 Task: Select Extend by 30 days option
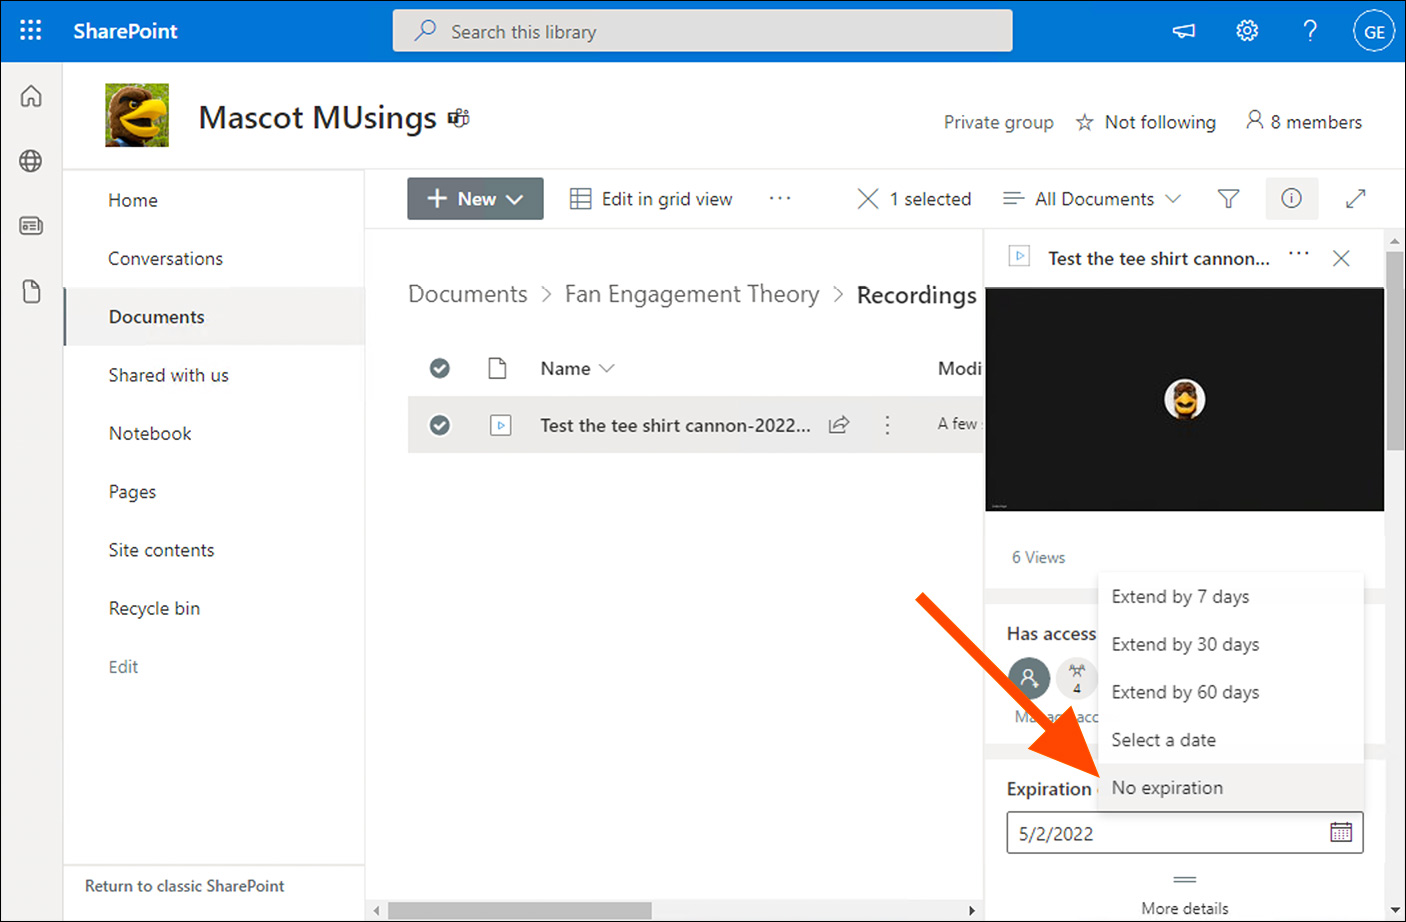pyautogui.click(x=1185, y=645)
